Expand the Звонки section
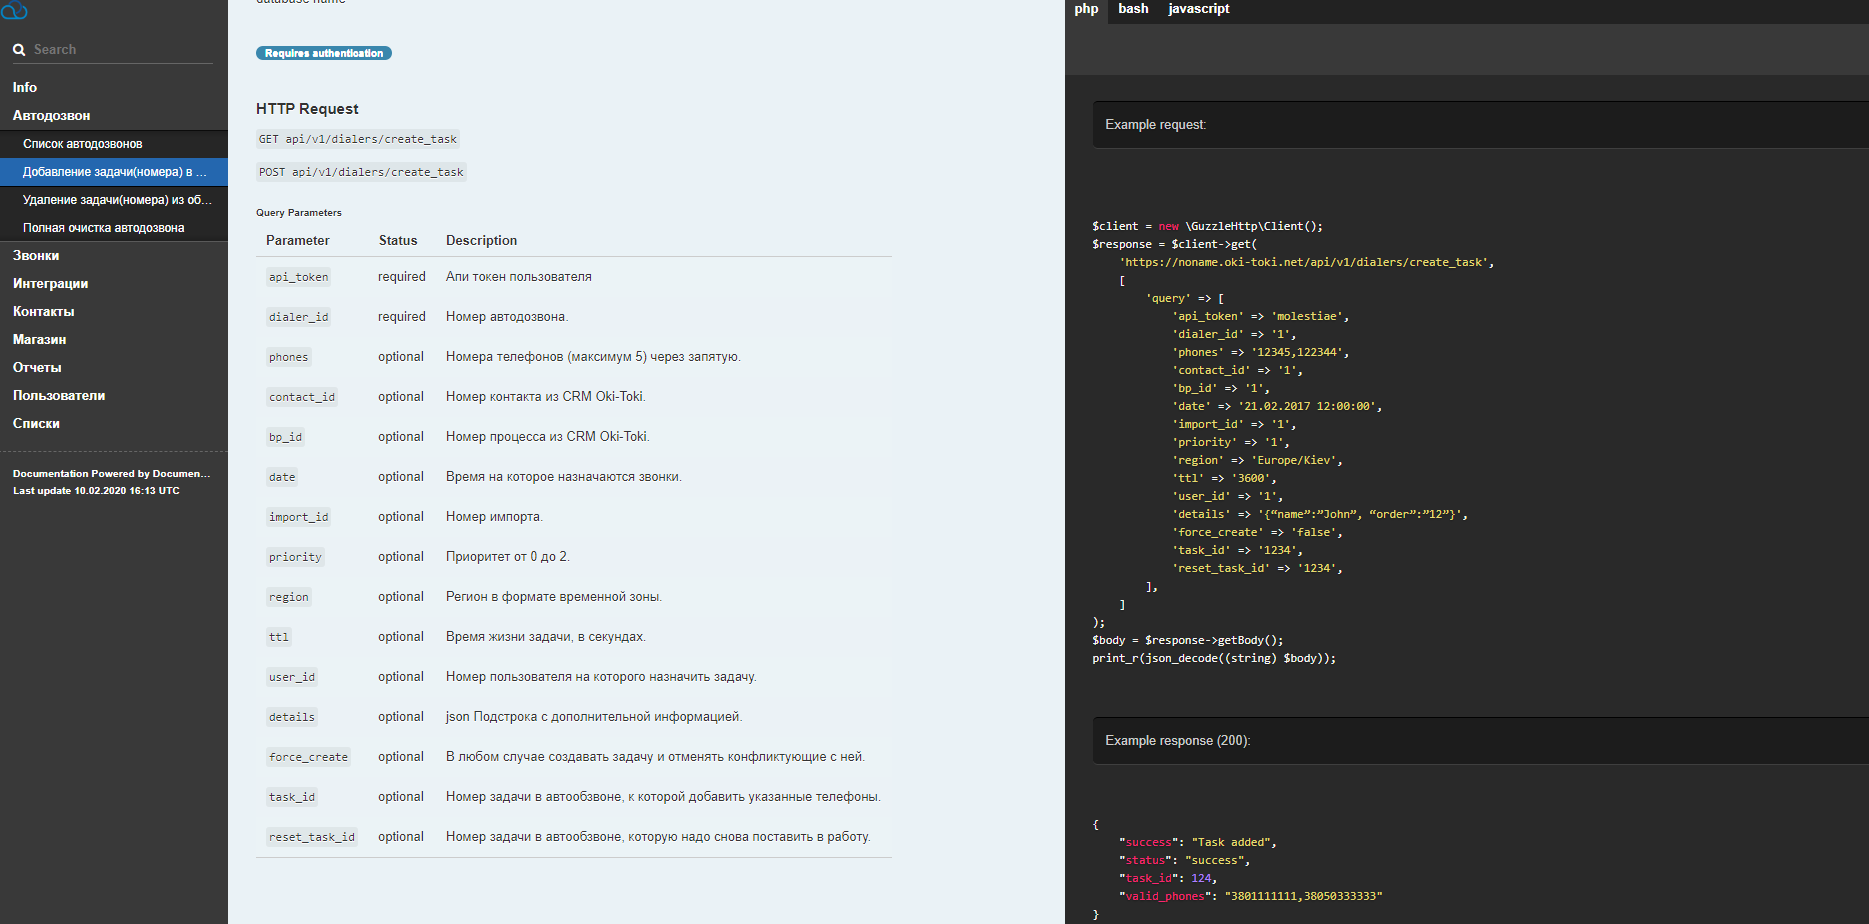 36,256
